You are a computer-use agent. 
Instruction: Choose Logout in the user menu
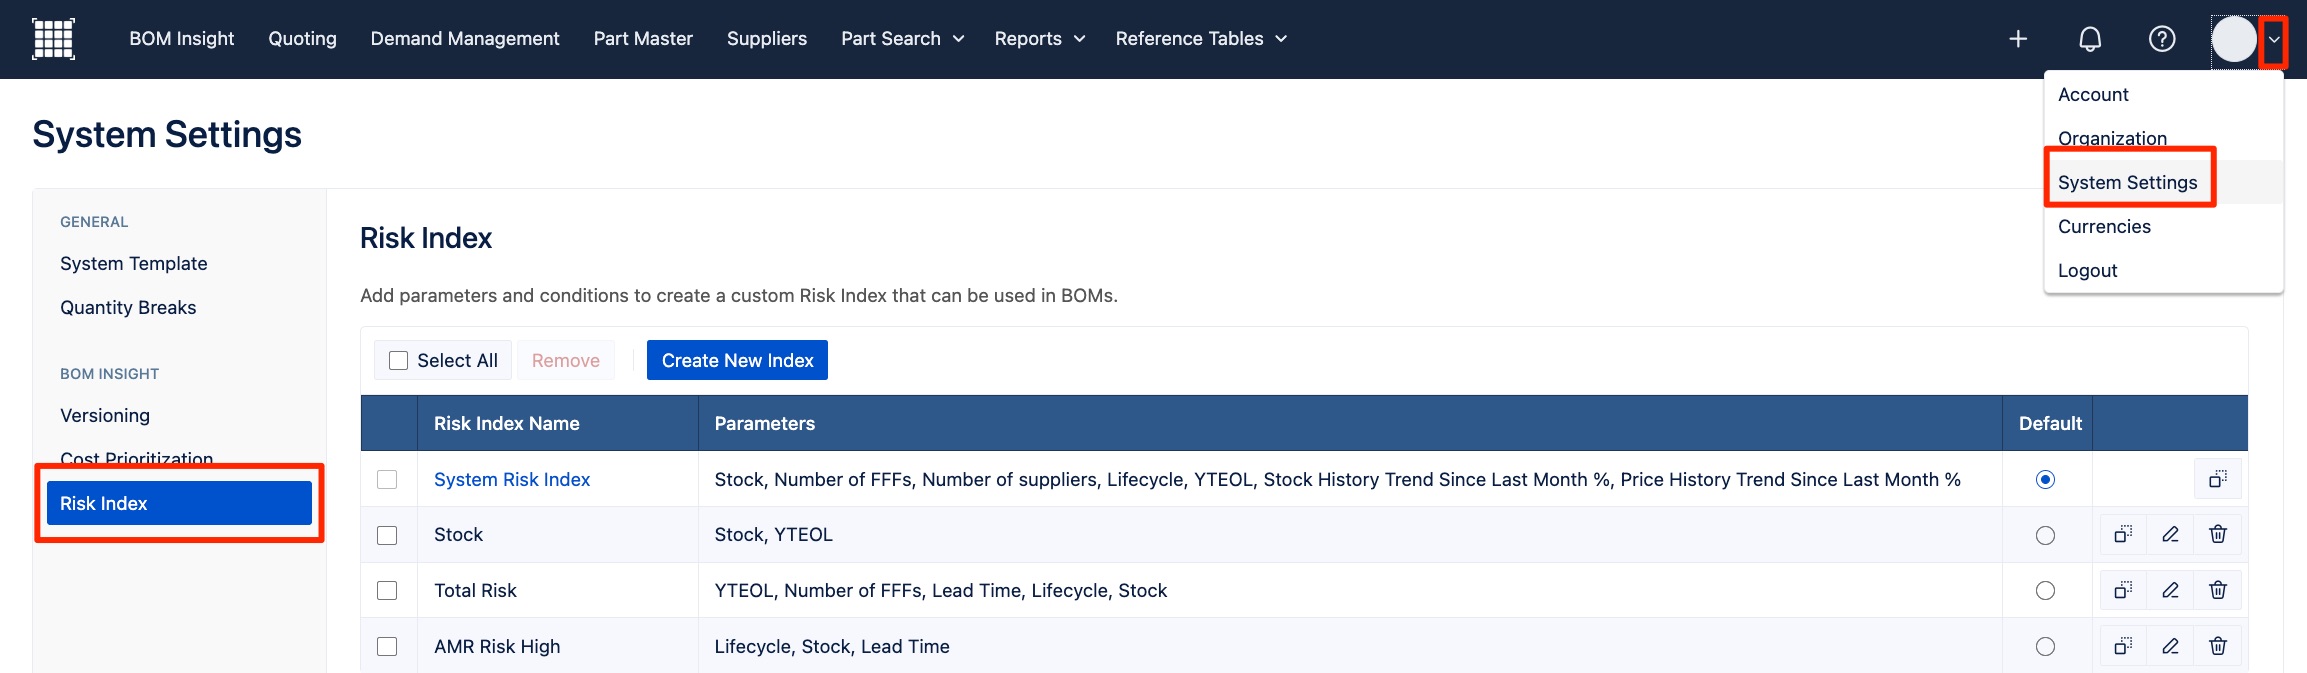(x=2087, y=271)
